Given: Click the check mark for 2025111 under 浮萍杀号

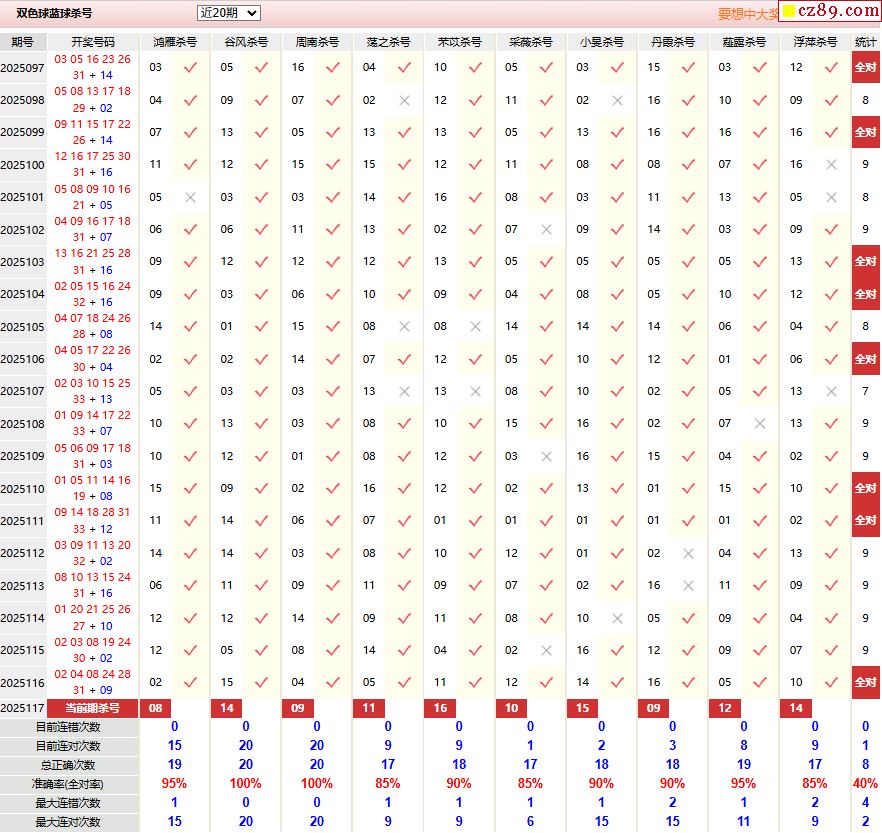Looking at the screenshot, I should [831, 521].
